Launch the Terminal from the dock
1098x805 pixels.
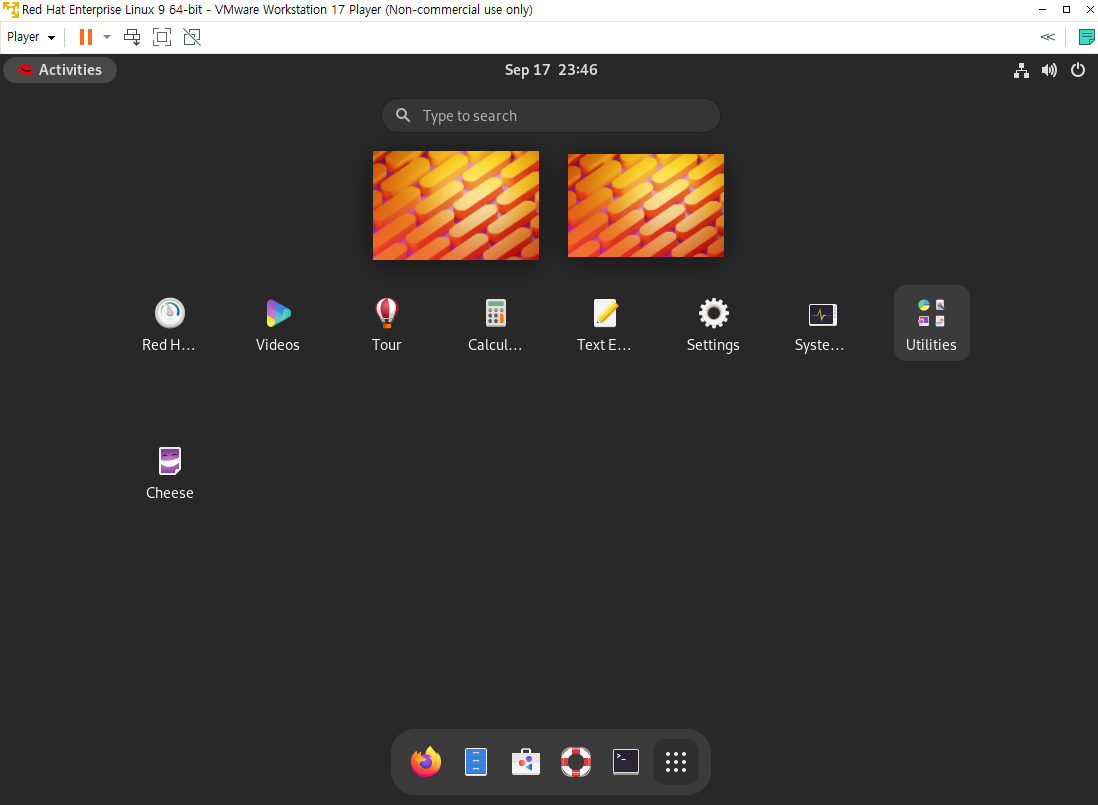[x=625, y=761]
